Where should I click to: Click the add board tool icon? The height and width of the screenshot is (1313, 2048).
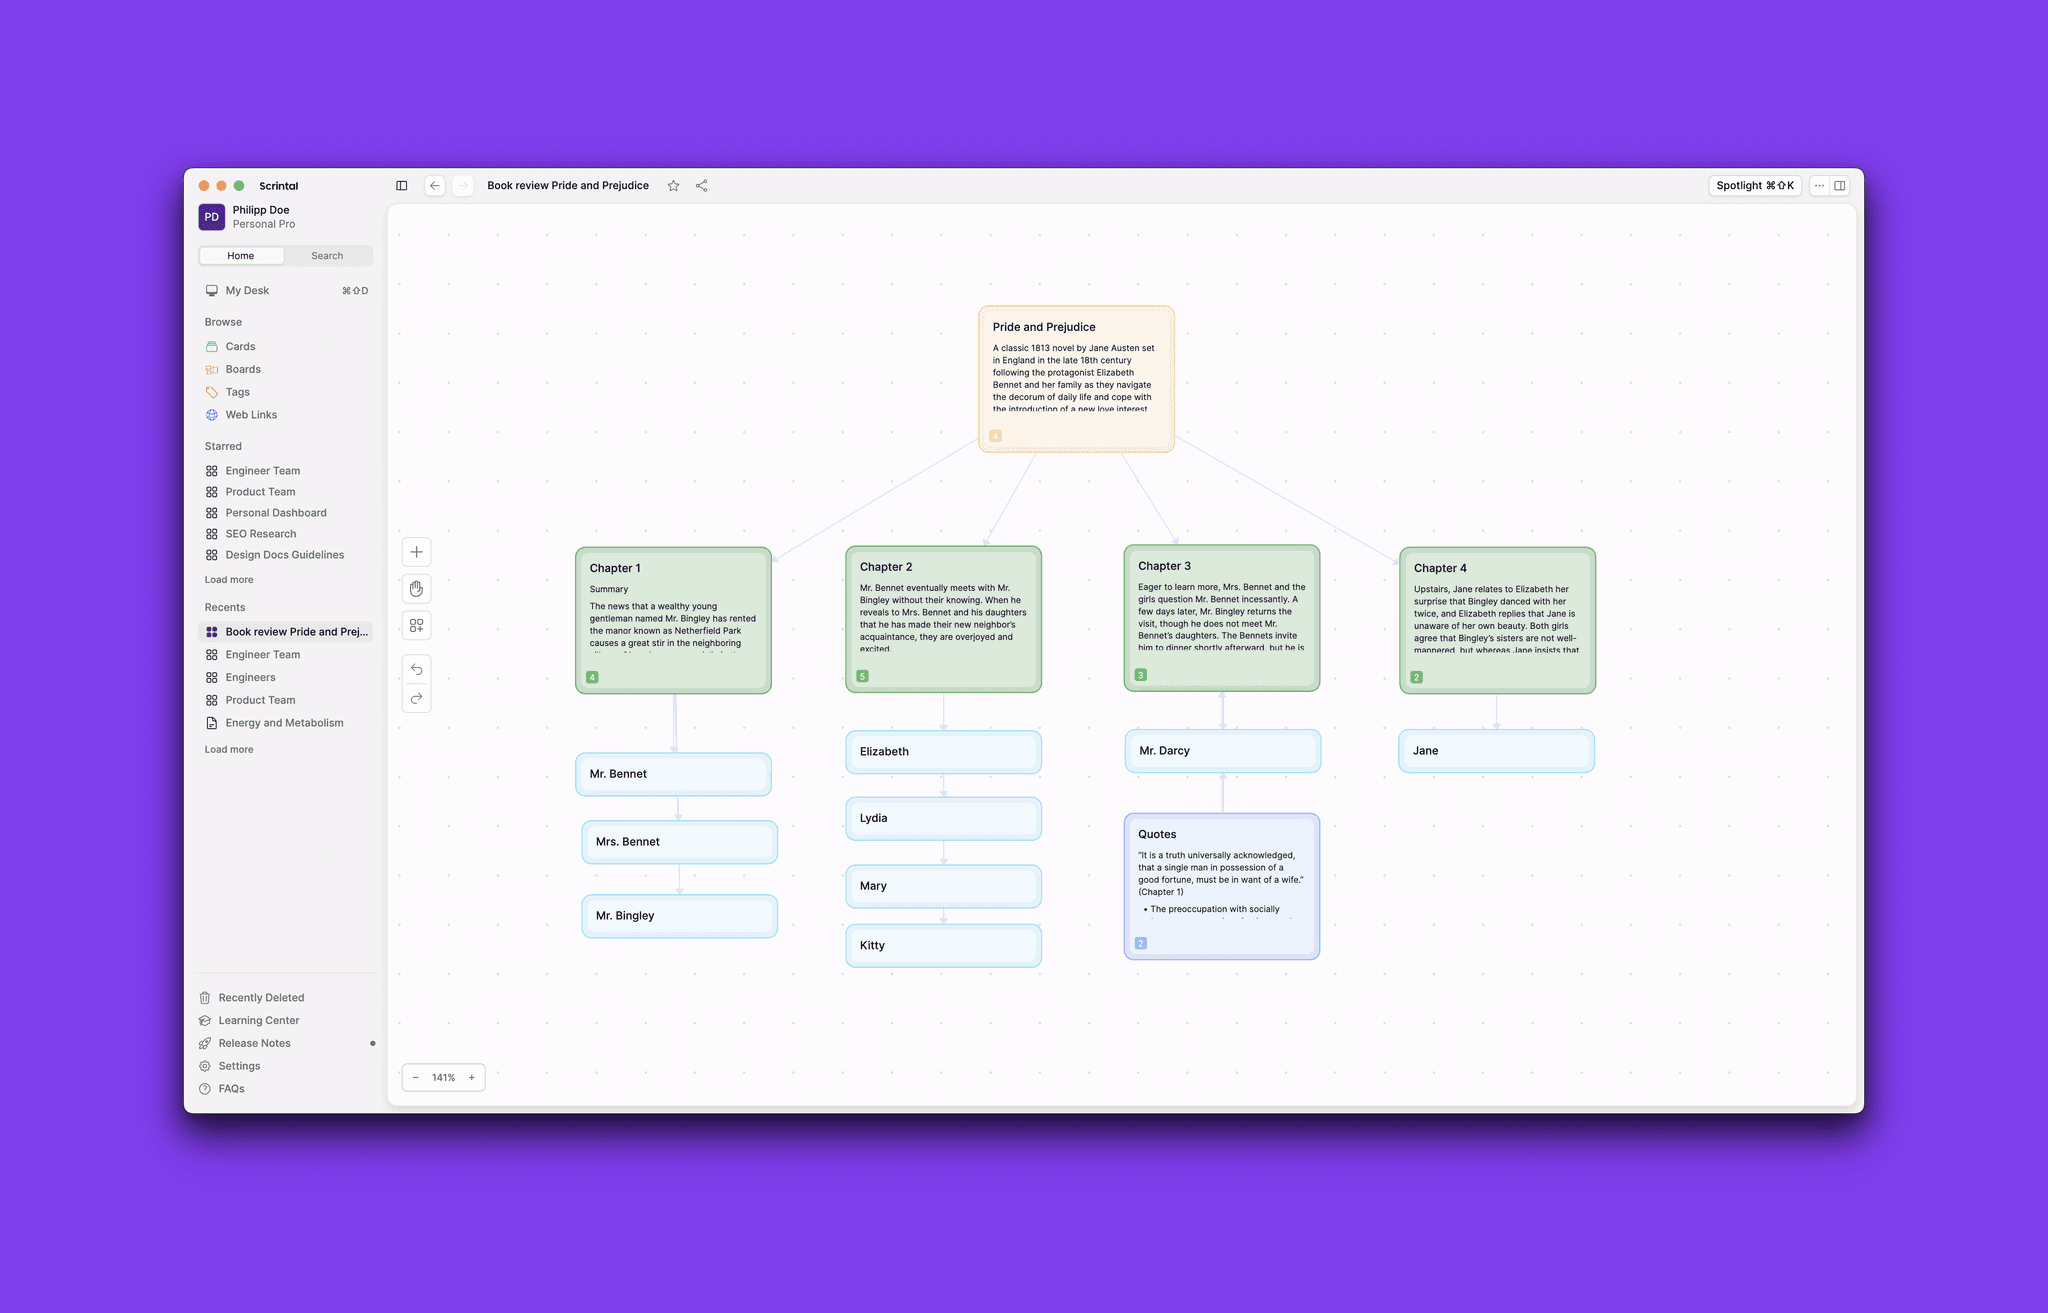(416, 625)
